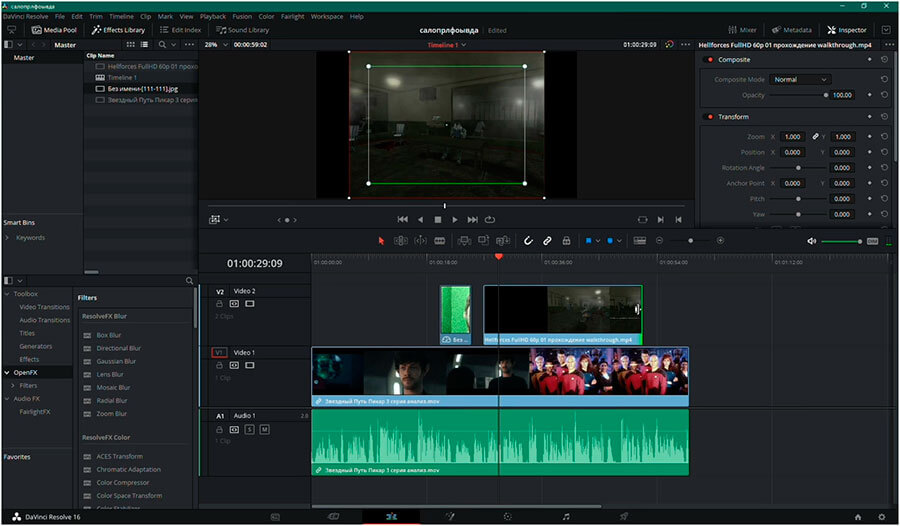Click the Overwrite Clip toolbar icon
This screenshot has width=900, height=526.
coord(483,241)
